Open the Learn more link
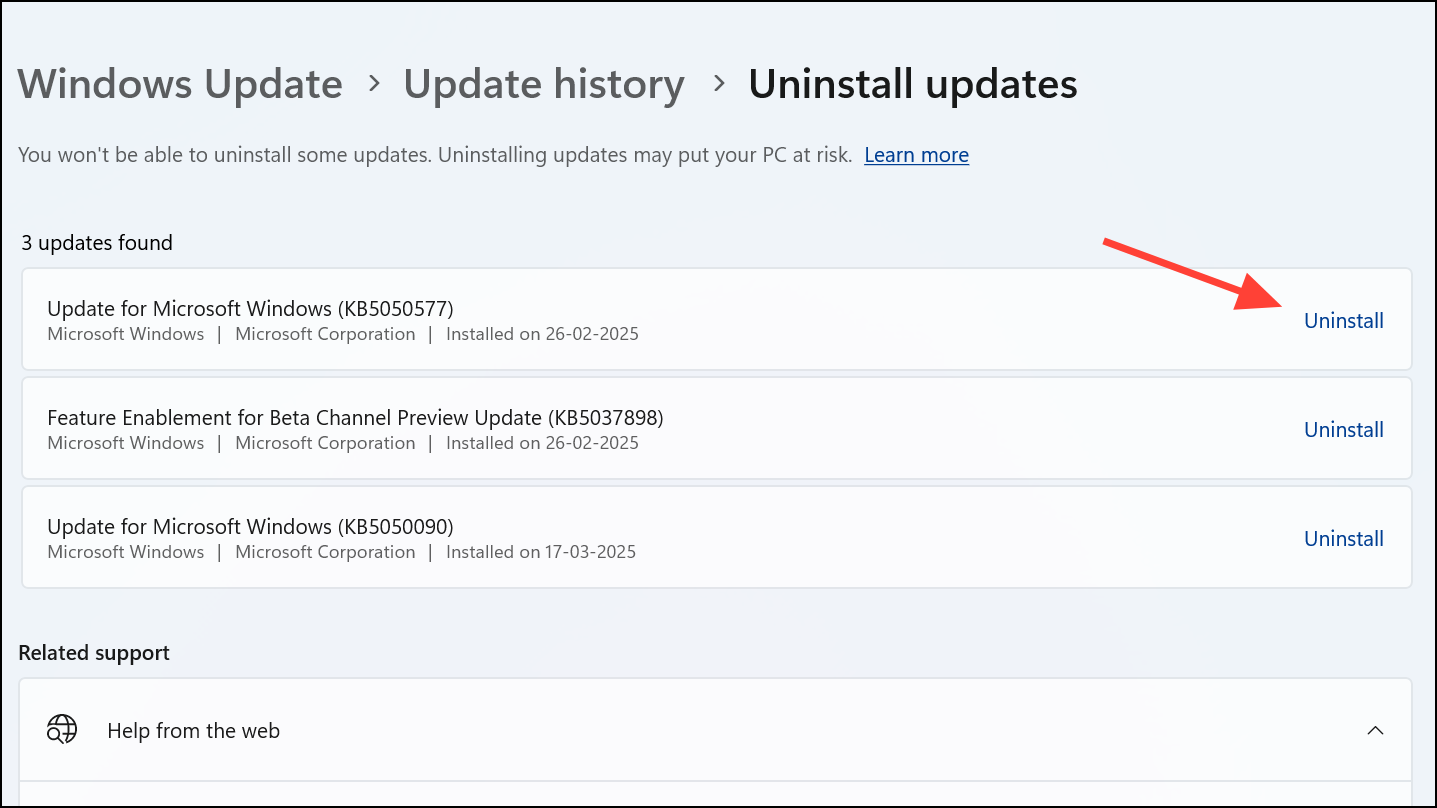This screenshot has width=1437, height=808. [x=916, y=155]
